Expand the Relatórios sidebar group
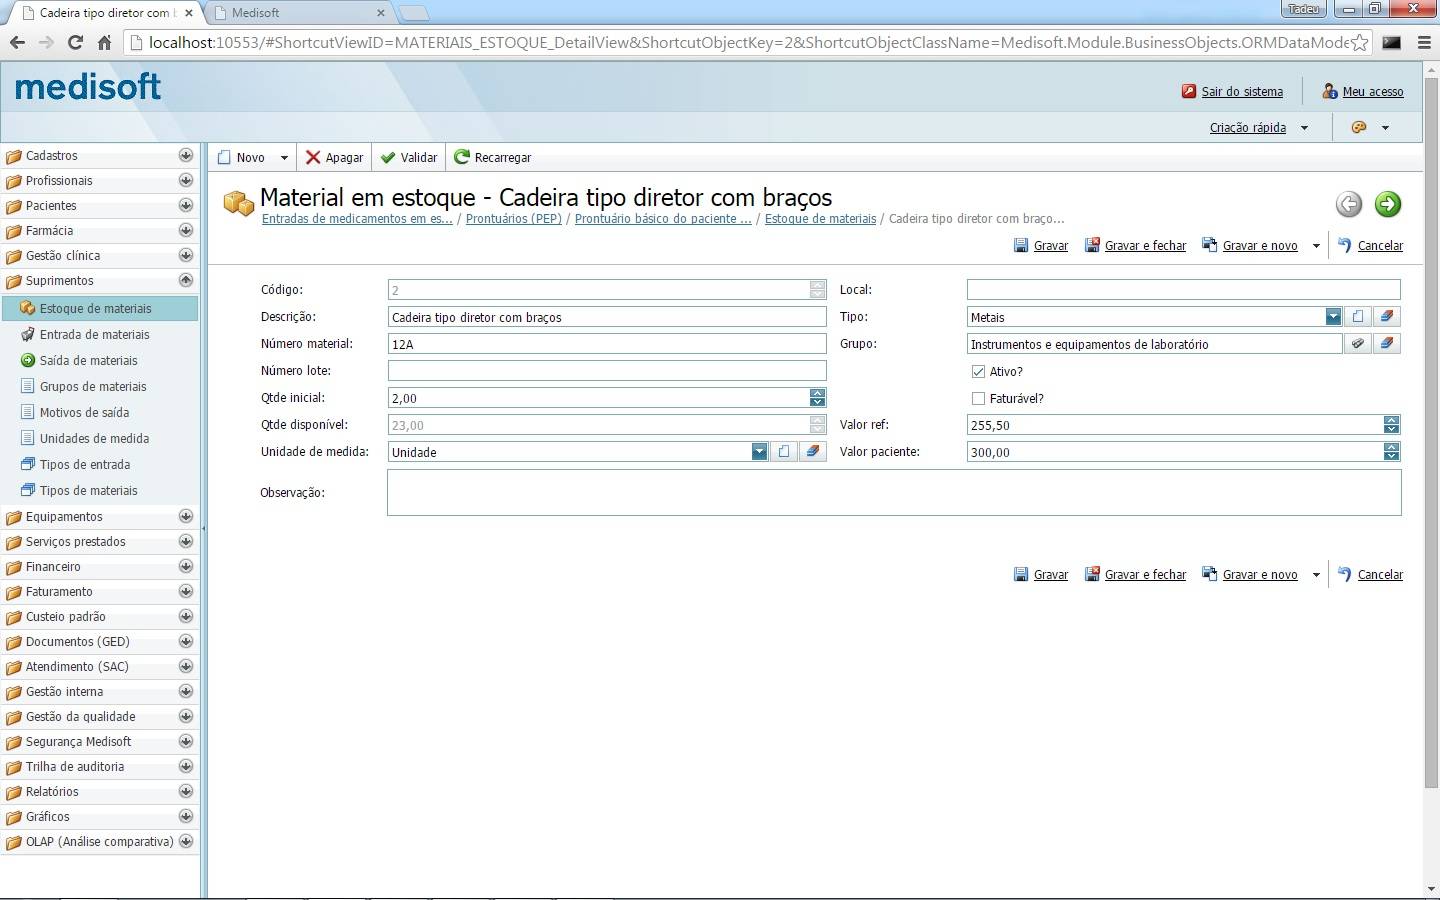Image resolution: width=1440 pixels, height=900 pixels. [x=185, y=791]
